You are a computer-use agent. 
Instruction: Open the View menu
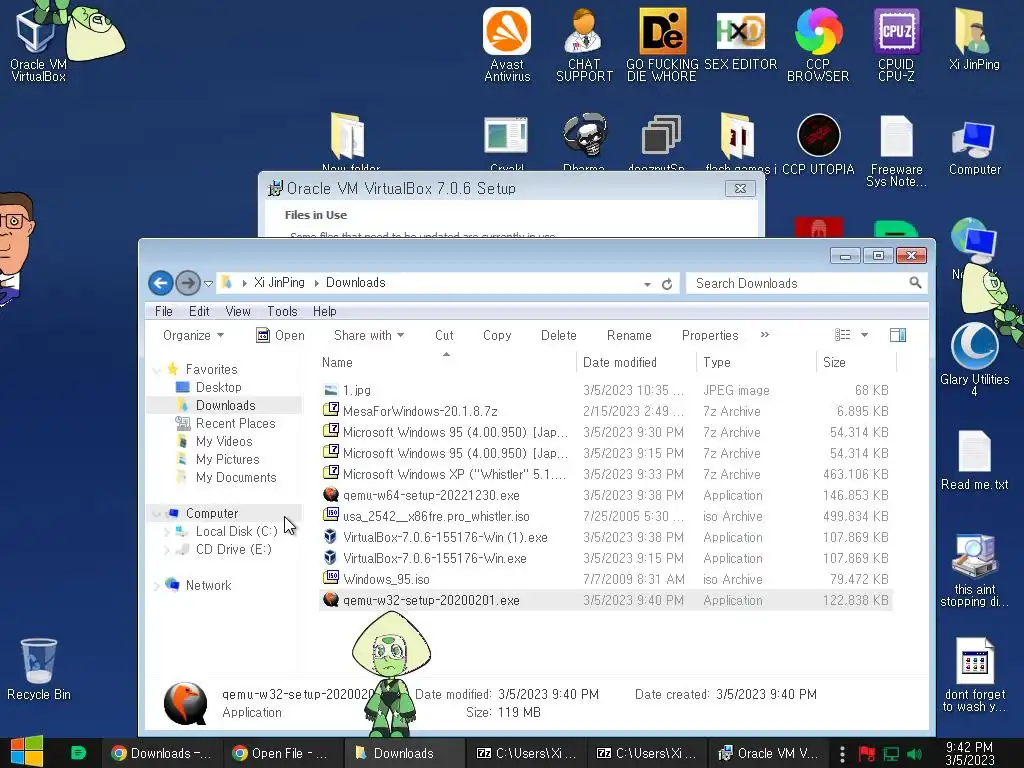238,312
